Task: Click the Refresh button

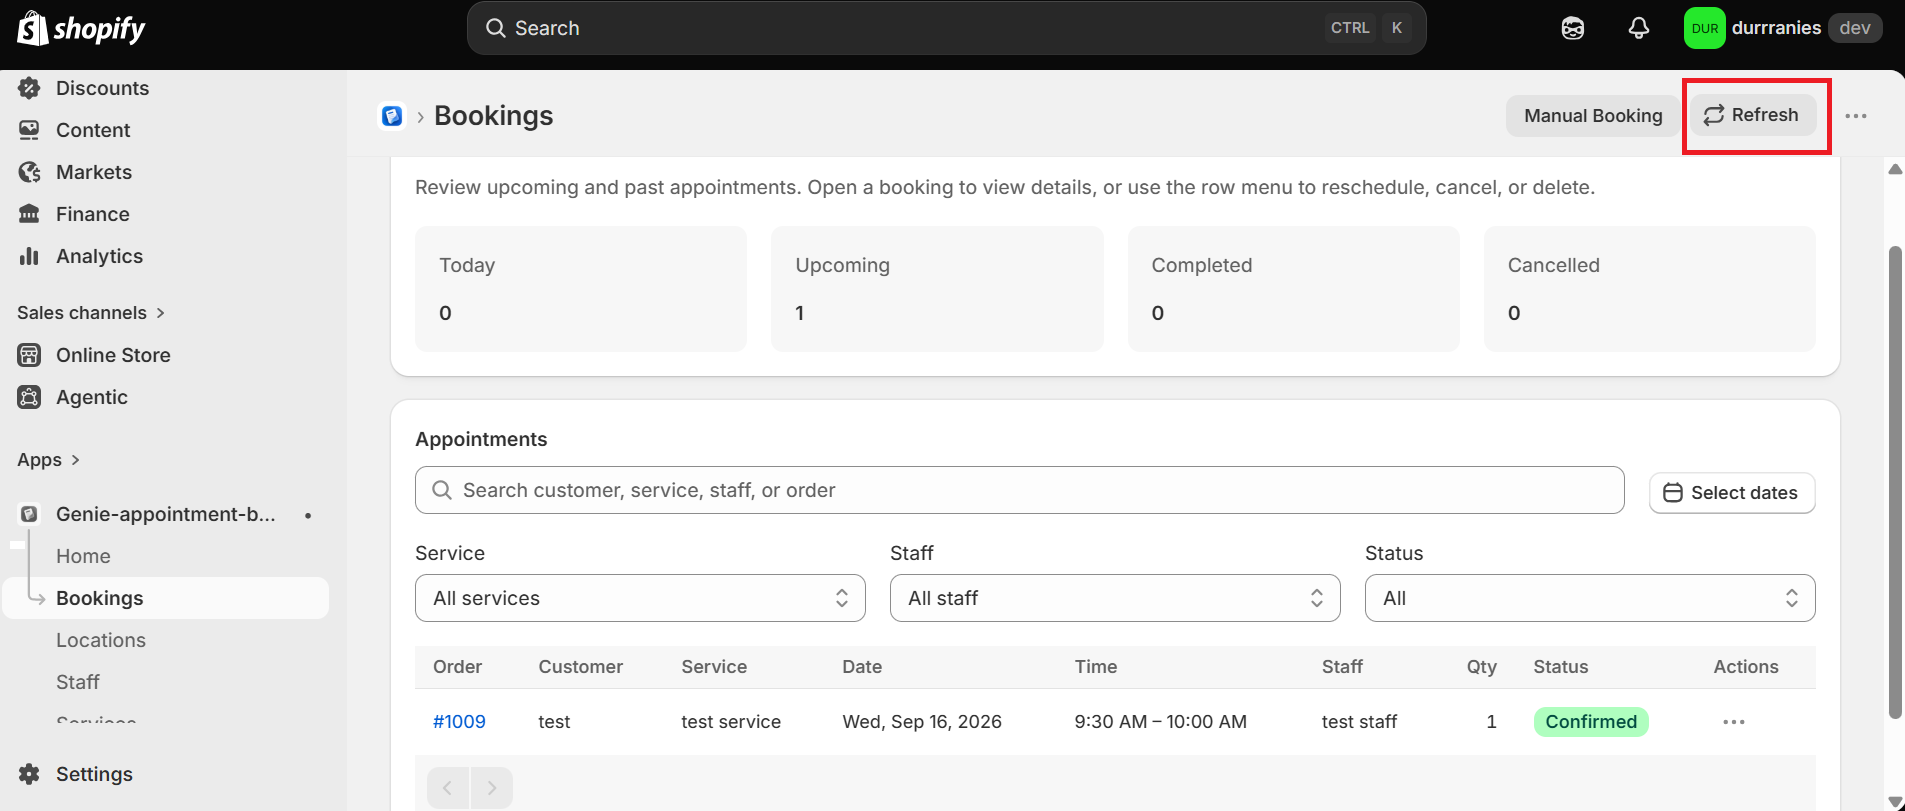Action: click(x=1752, y=115)
